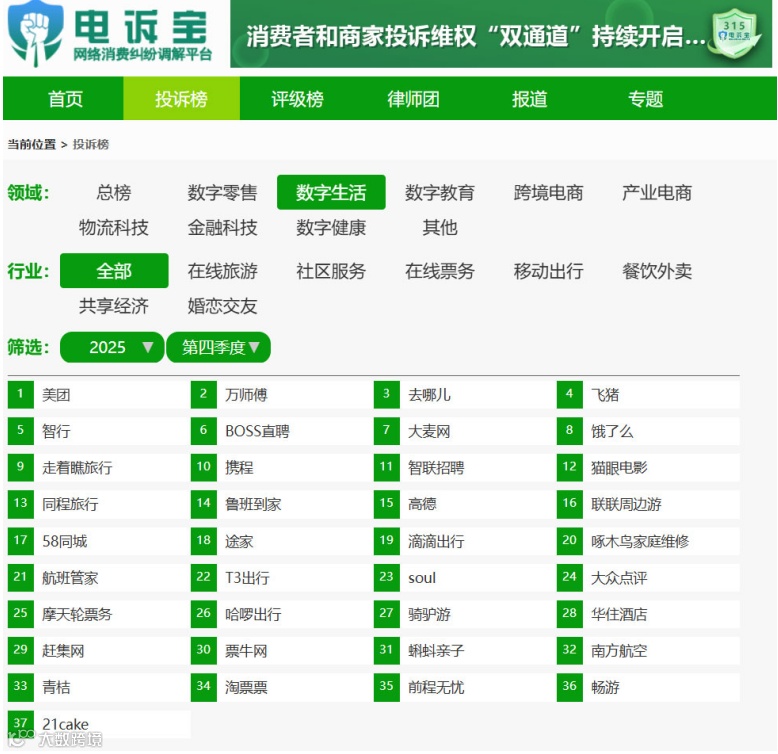Select the 数字健康 domain filter
778x754 pixels.
[331, 228]
